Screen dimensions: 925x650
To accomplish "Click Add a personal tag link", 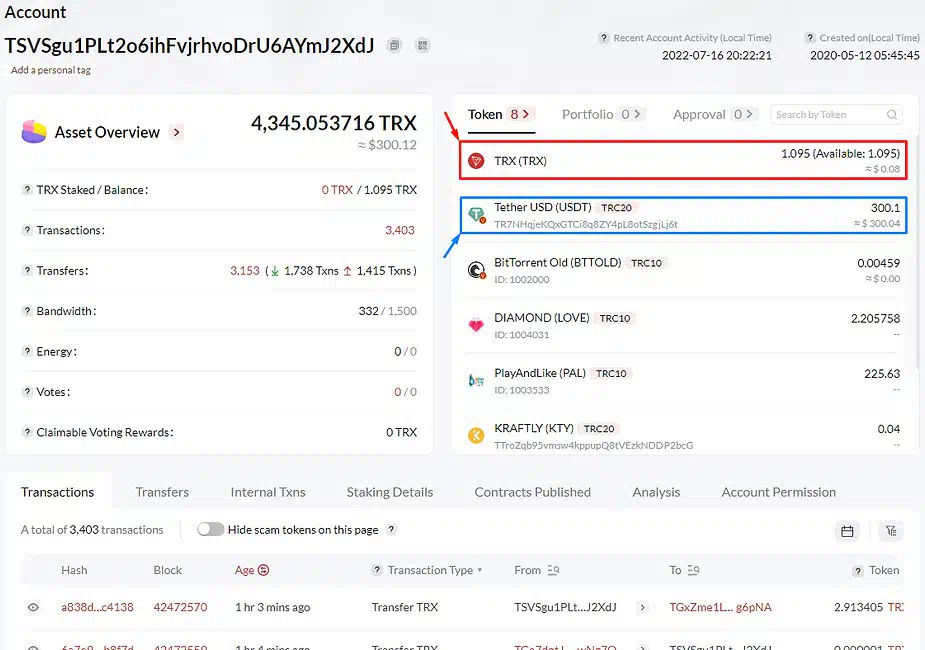I will (51, 70).
